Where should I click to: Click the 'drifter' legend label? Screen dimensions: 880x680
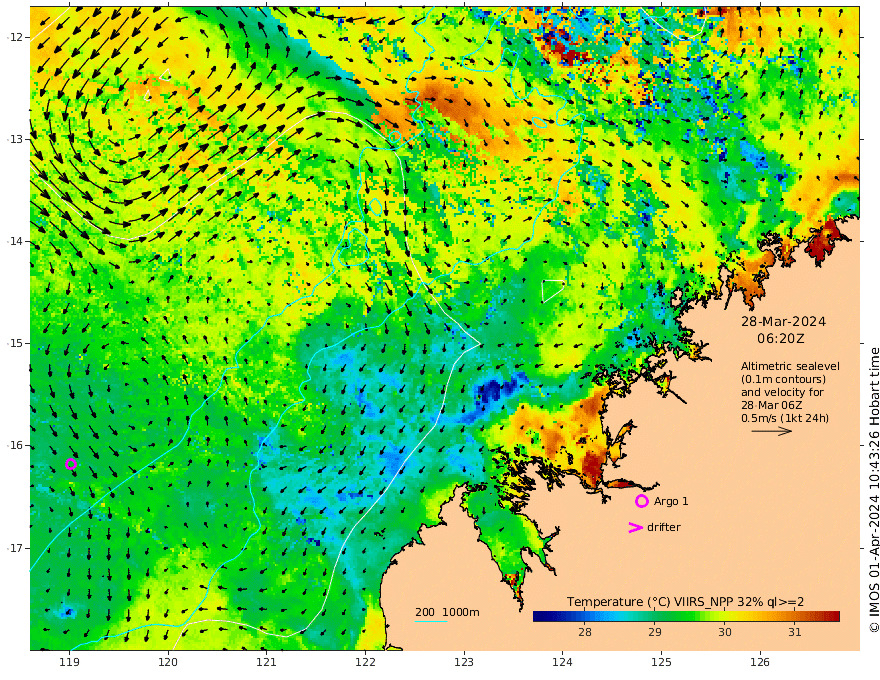664,527
